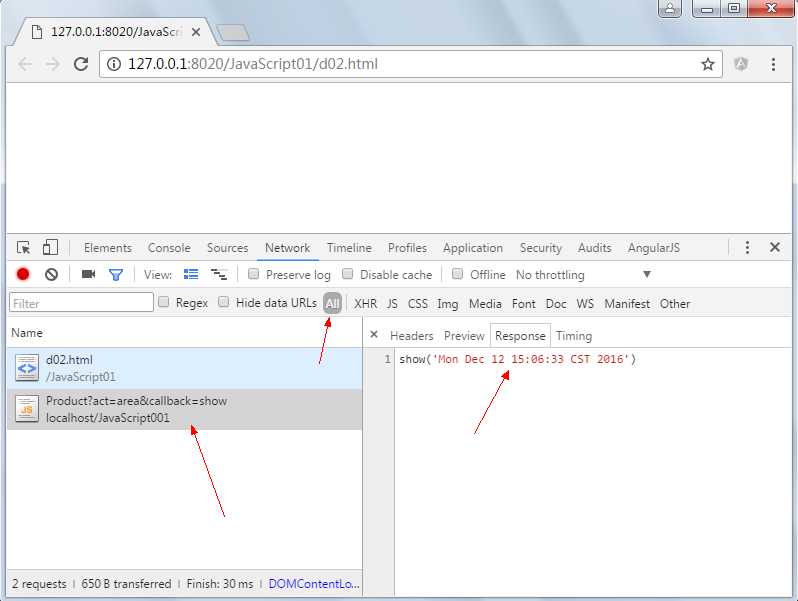The width and height of the screenshot is (798, 601).
Task: Close the request details pane
Action: coord(374,335)
